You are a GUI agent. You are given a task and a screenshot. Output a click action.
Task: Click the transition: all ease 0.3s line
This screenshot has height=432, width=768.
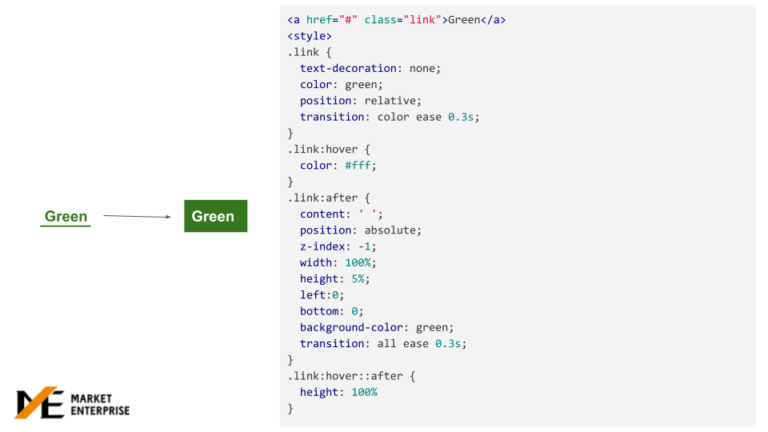383,343
